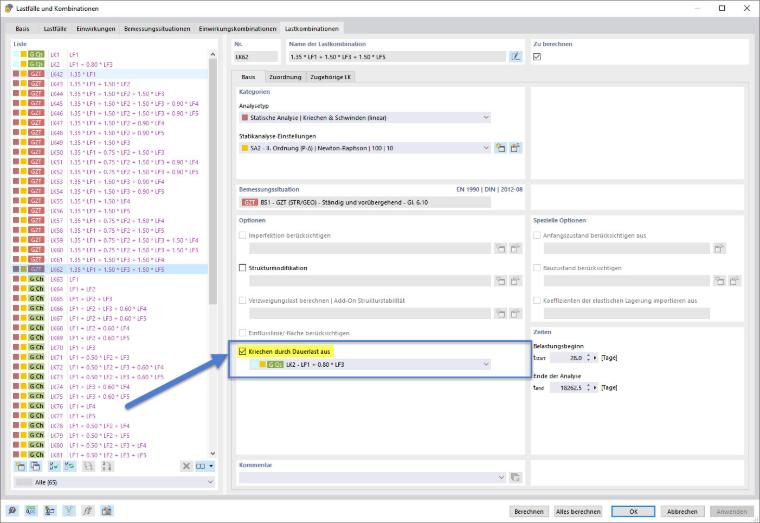This screenshot has width=760, height=523.
Task: Click the deselect-all icon below the list
Action: [70, 466]
